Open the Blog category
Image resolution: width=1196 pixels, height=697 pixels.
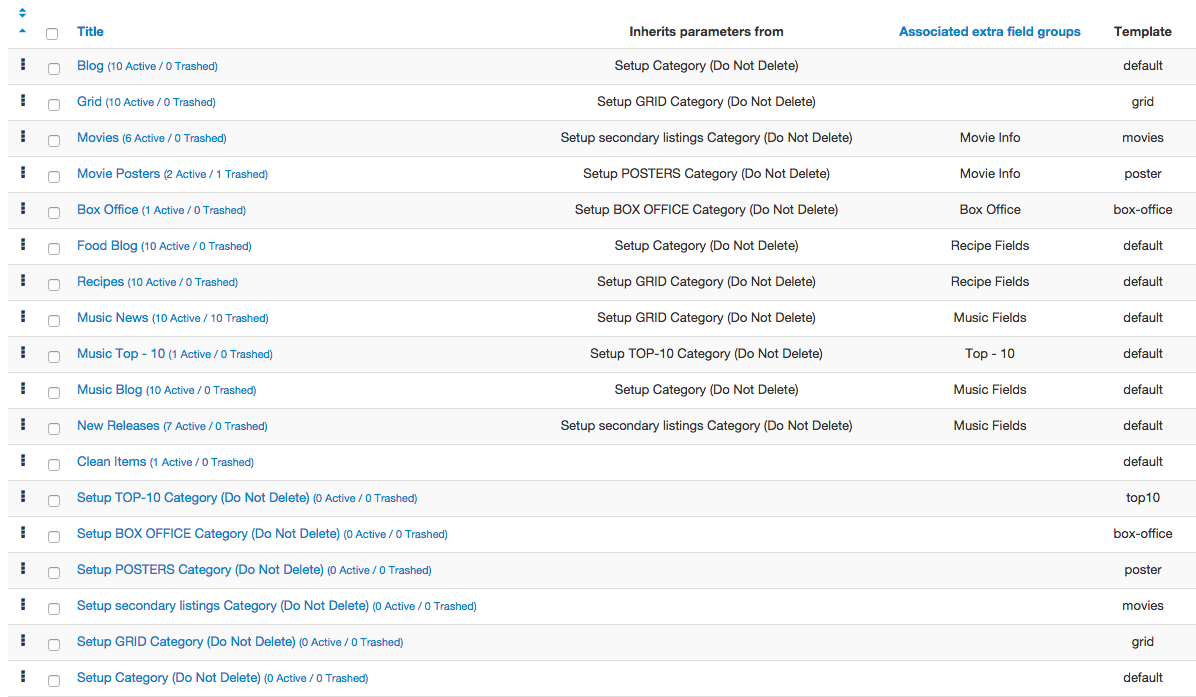click(x=90, y=66)
